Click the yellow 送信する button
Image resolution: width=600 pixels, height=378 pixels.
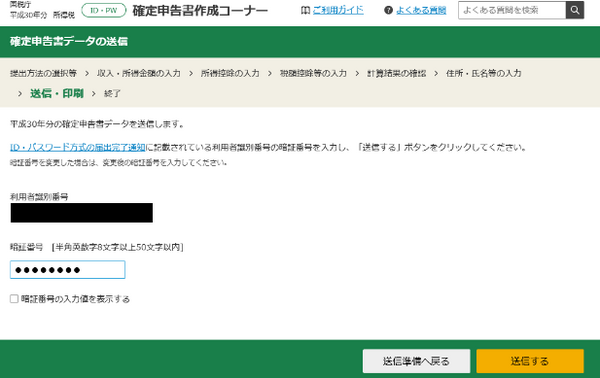coord(530,361)
